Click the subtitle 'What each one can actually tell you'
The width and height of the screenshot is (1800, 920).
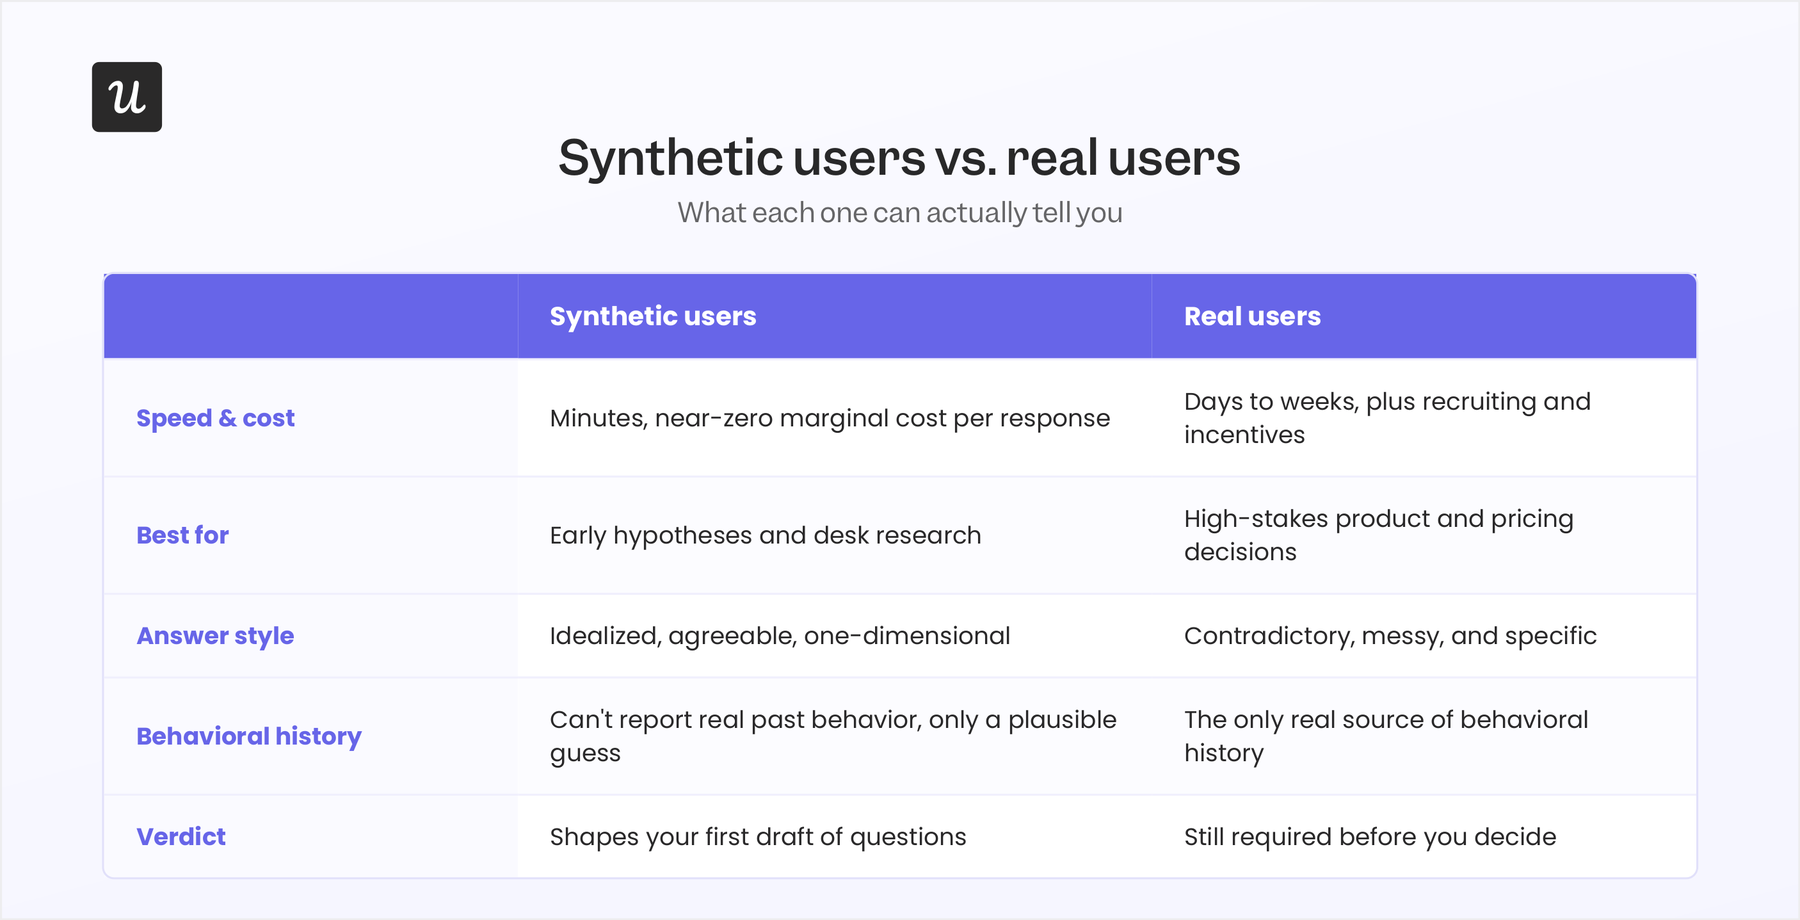[900, 213]
